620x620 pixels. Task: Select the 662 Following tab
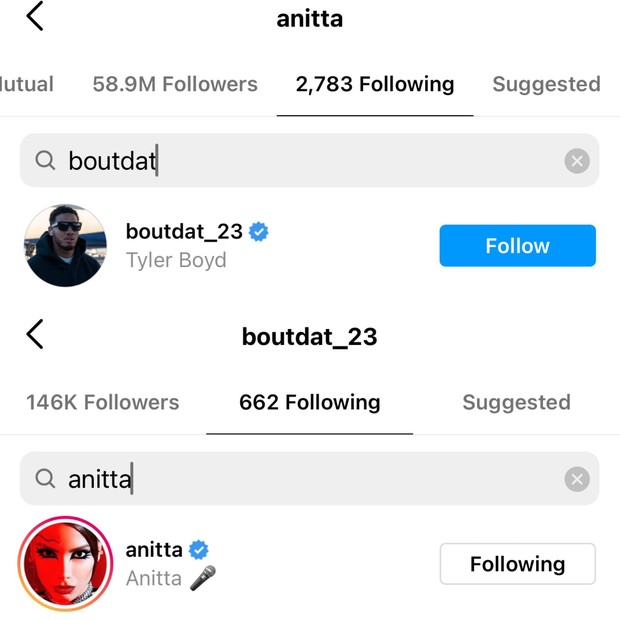[310, 403]
